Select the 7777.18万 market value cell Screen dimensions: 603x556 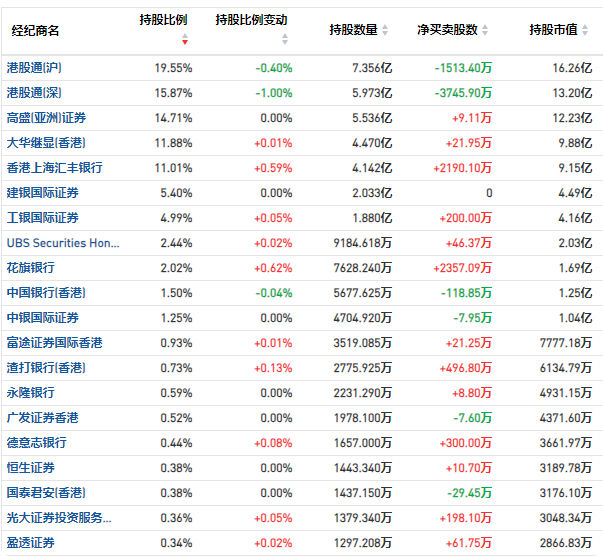tap(566, 343)
